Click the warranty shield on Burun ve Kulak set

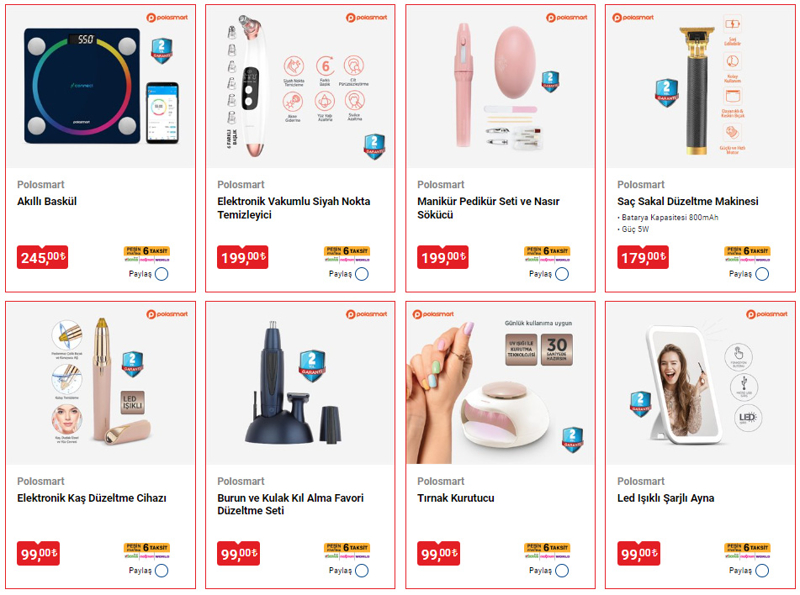click(312, 365)
